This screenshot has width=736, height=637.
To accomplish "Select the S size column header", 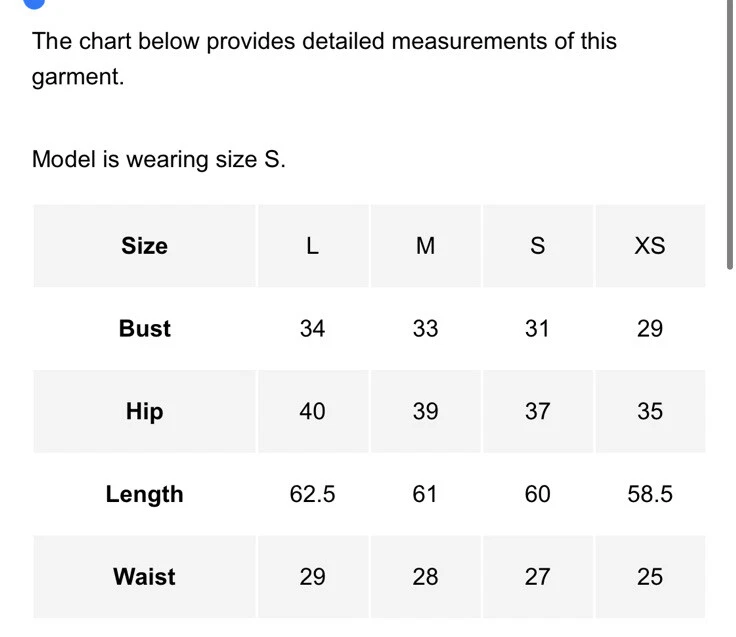I will [x=537, y=246].
